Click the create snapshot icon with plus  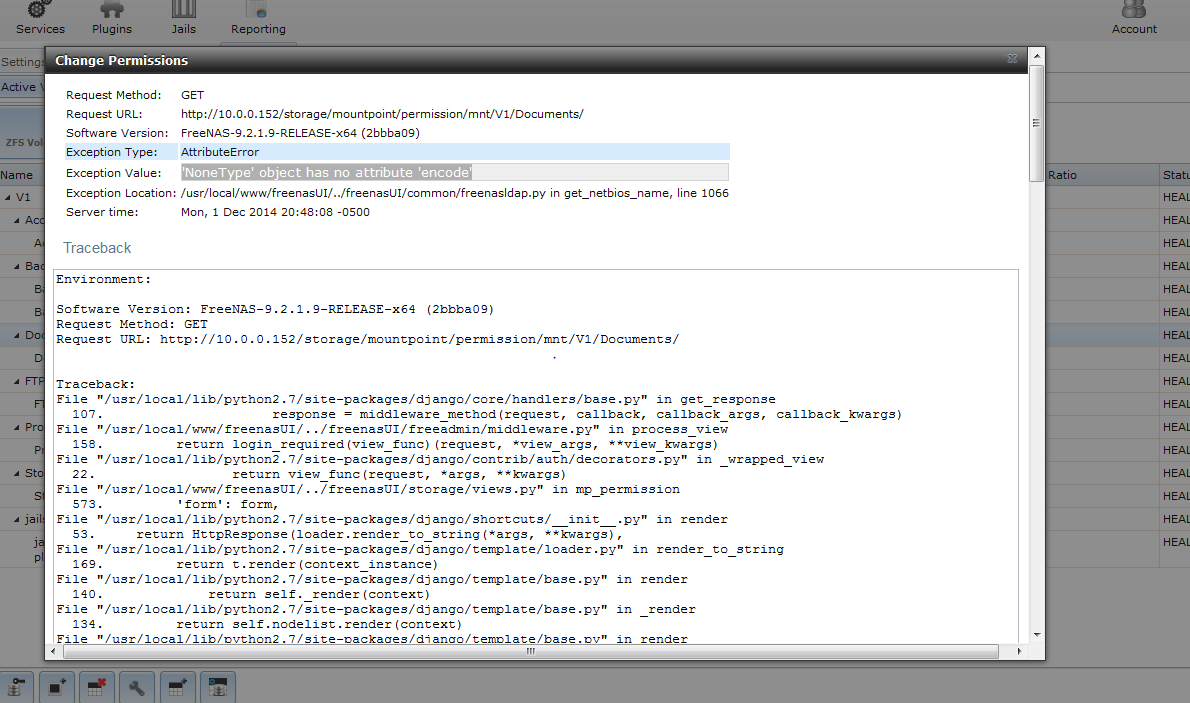point(57,688)
